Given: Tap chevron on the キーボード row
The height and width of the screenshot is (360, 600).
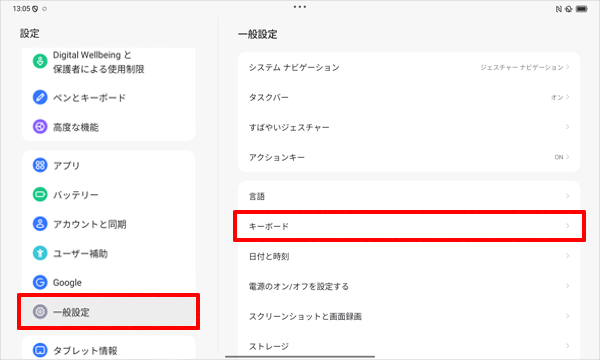Looking at the screenshot, I should 567,226.
